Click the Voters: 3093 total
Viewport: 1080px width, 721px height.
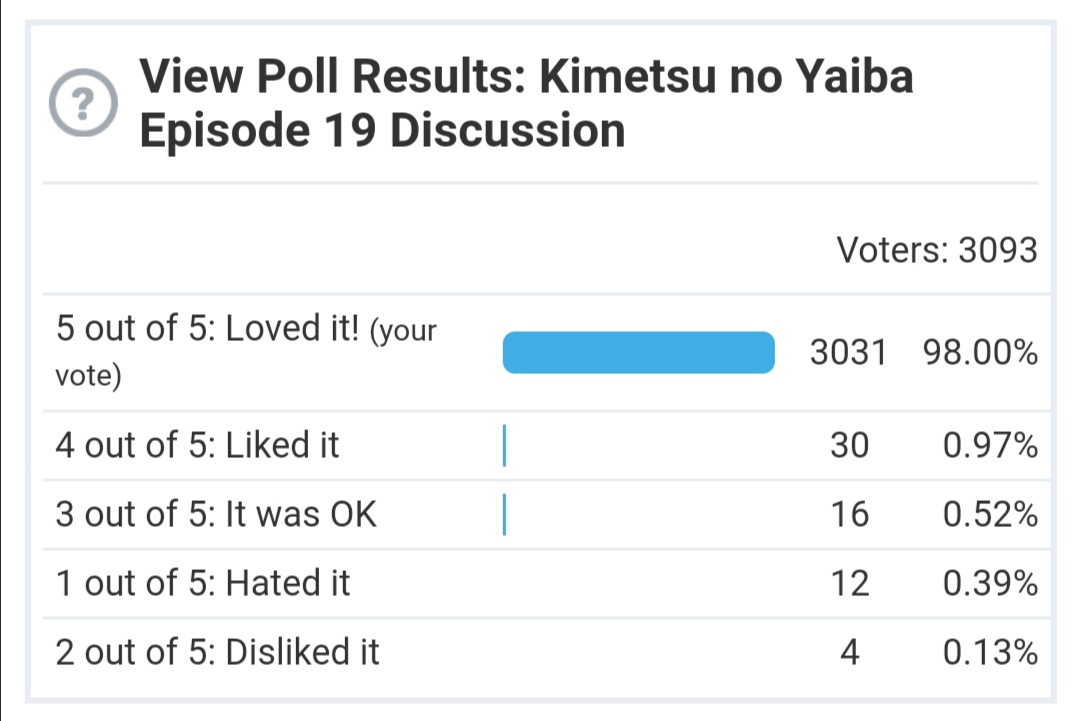pyautogui.click(x=936, y=250)
